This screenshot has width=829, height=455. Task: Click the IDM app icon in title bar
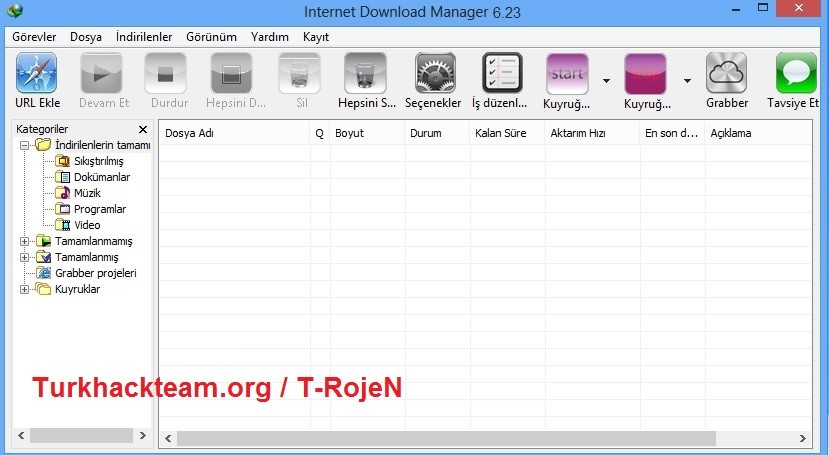coord(15,10)
